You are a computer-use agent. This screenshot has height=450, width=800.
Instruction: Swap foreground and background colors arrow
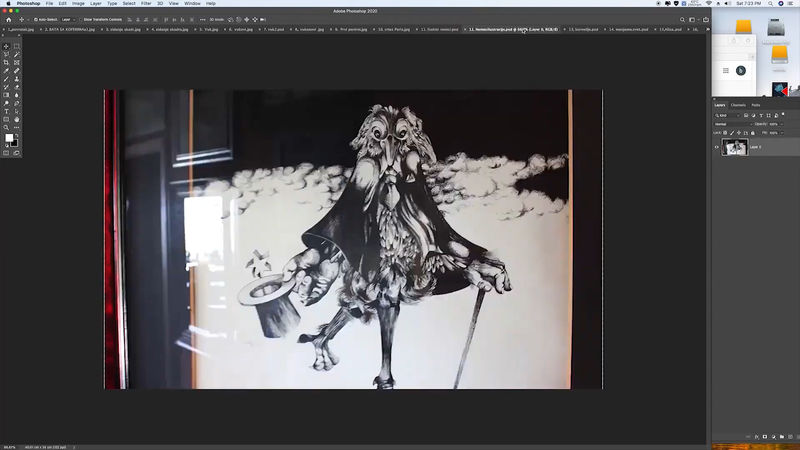point(17,135)
